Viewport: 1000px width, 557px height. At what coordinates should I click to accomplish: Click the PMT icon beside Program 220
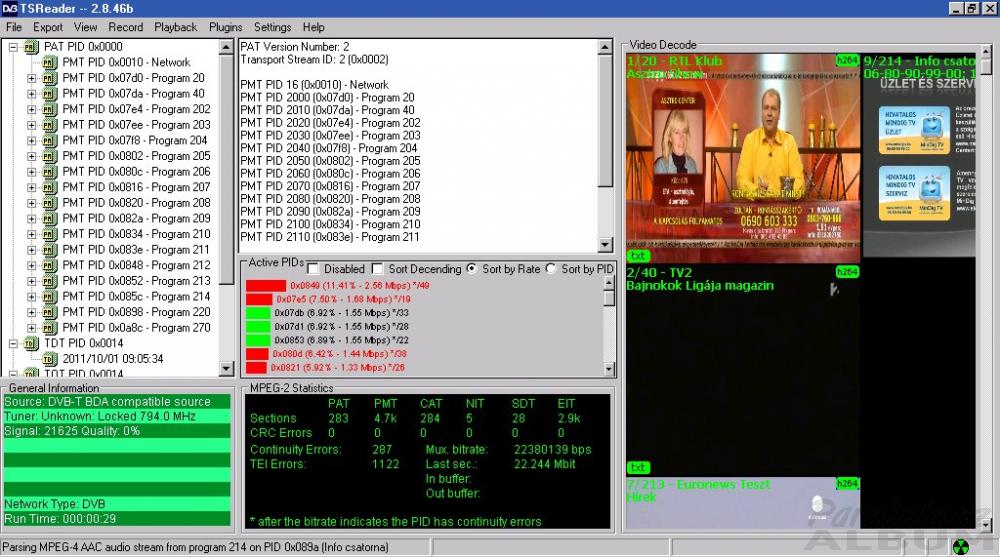(50, 313)
